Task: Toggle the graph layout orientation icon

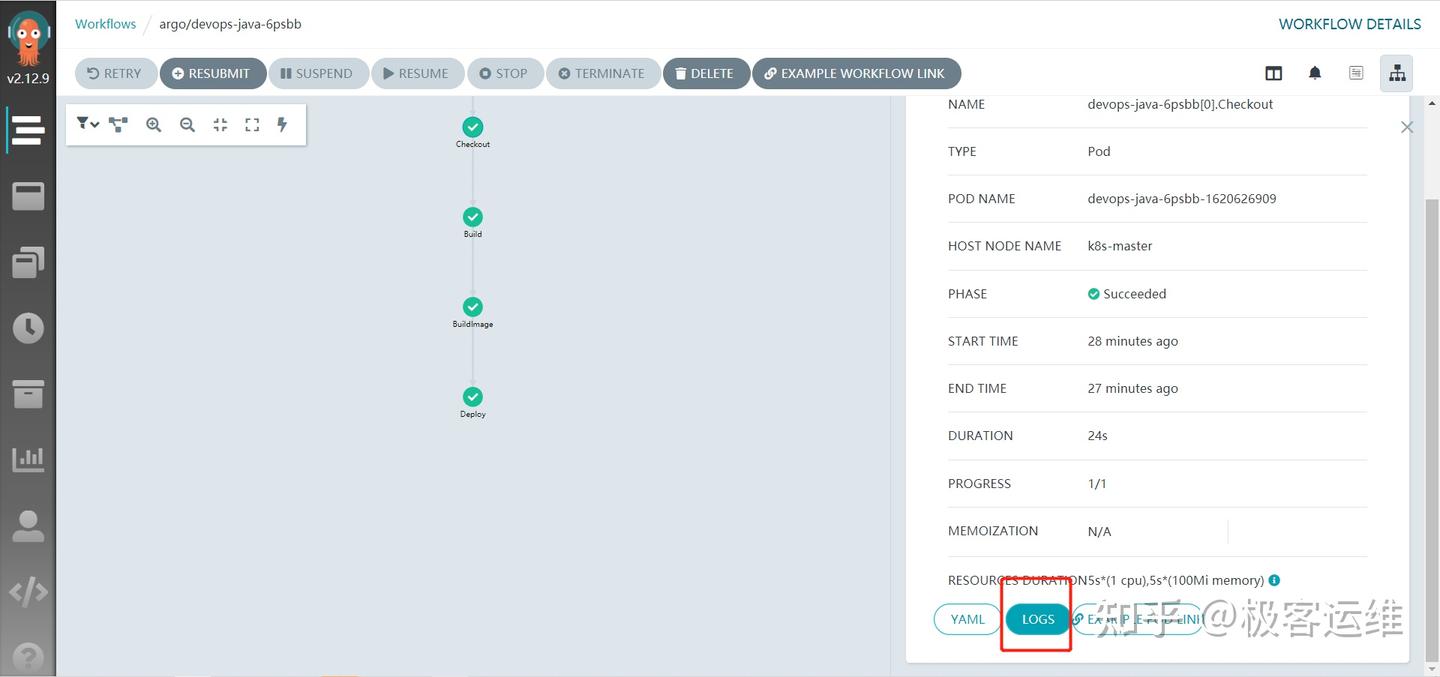Action: pyautogui.click(x=117, y=124)
